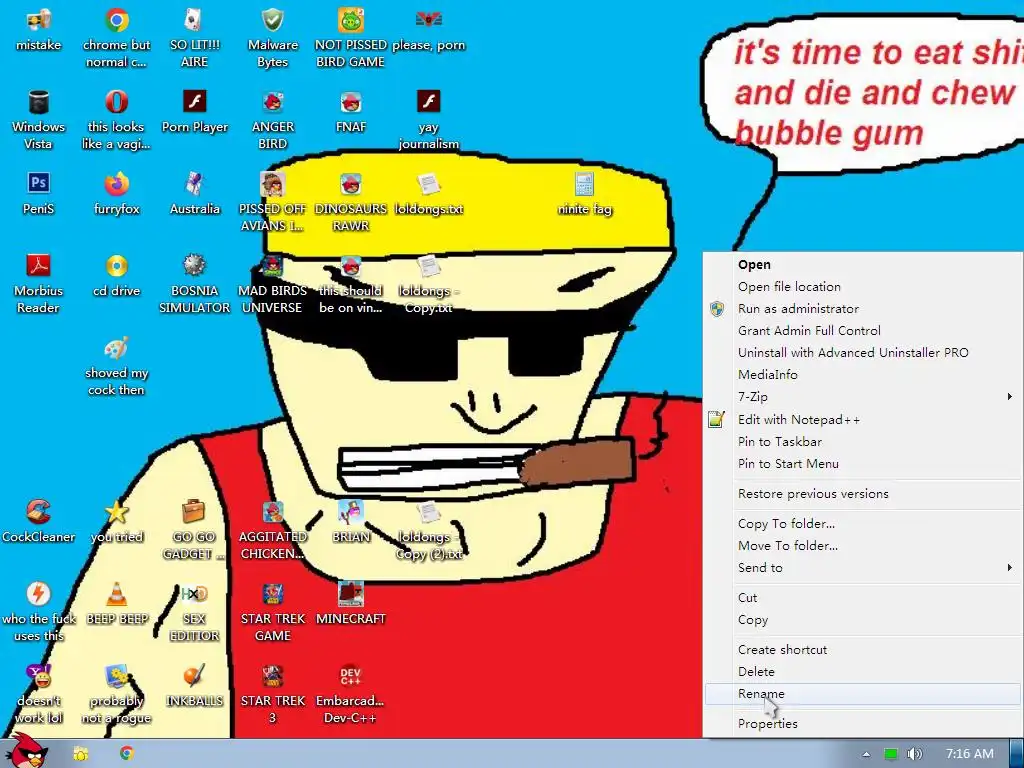
Task: Choose 'Open' in the context menu
Action: pyautogui.click(x=863, y=264)
